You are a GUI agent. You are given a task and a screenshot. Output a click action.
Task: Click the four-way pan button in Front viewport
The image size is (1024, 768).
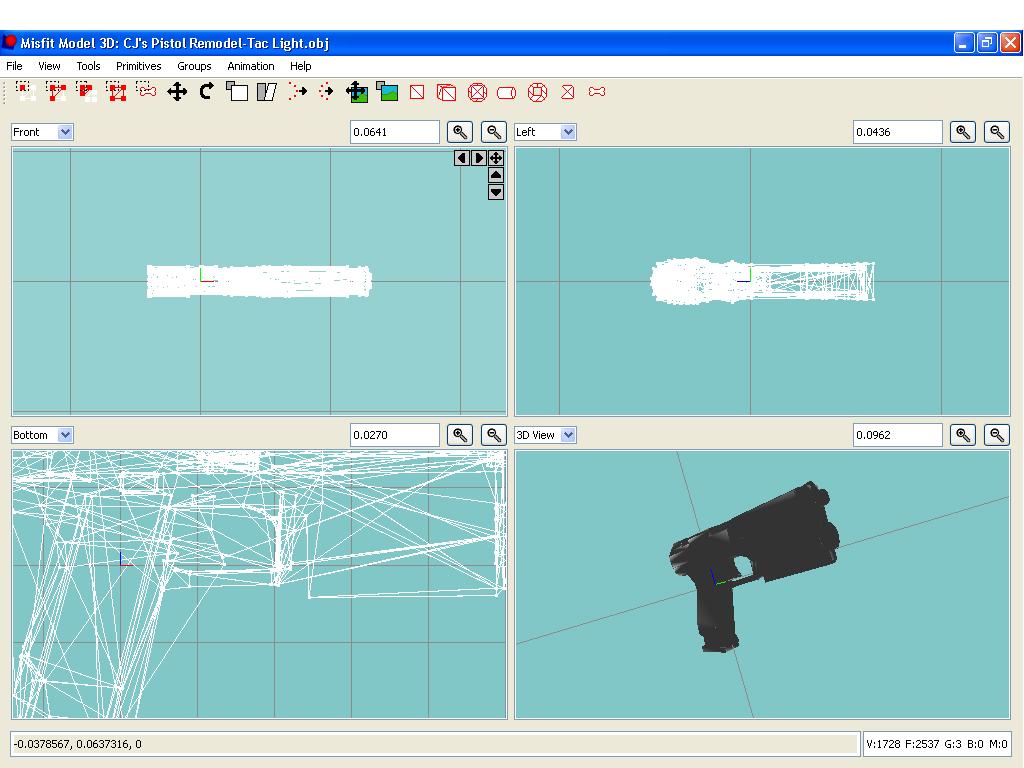click(496, 158)
